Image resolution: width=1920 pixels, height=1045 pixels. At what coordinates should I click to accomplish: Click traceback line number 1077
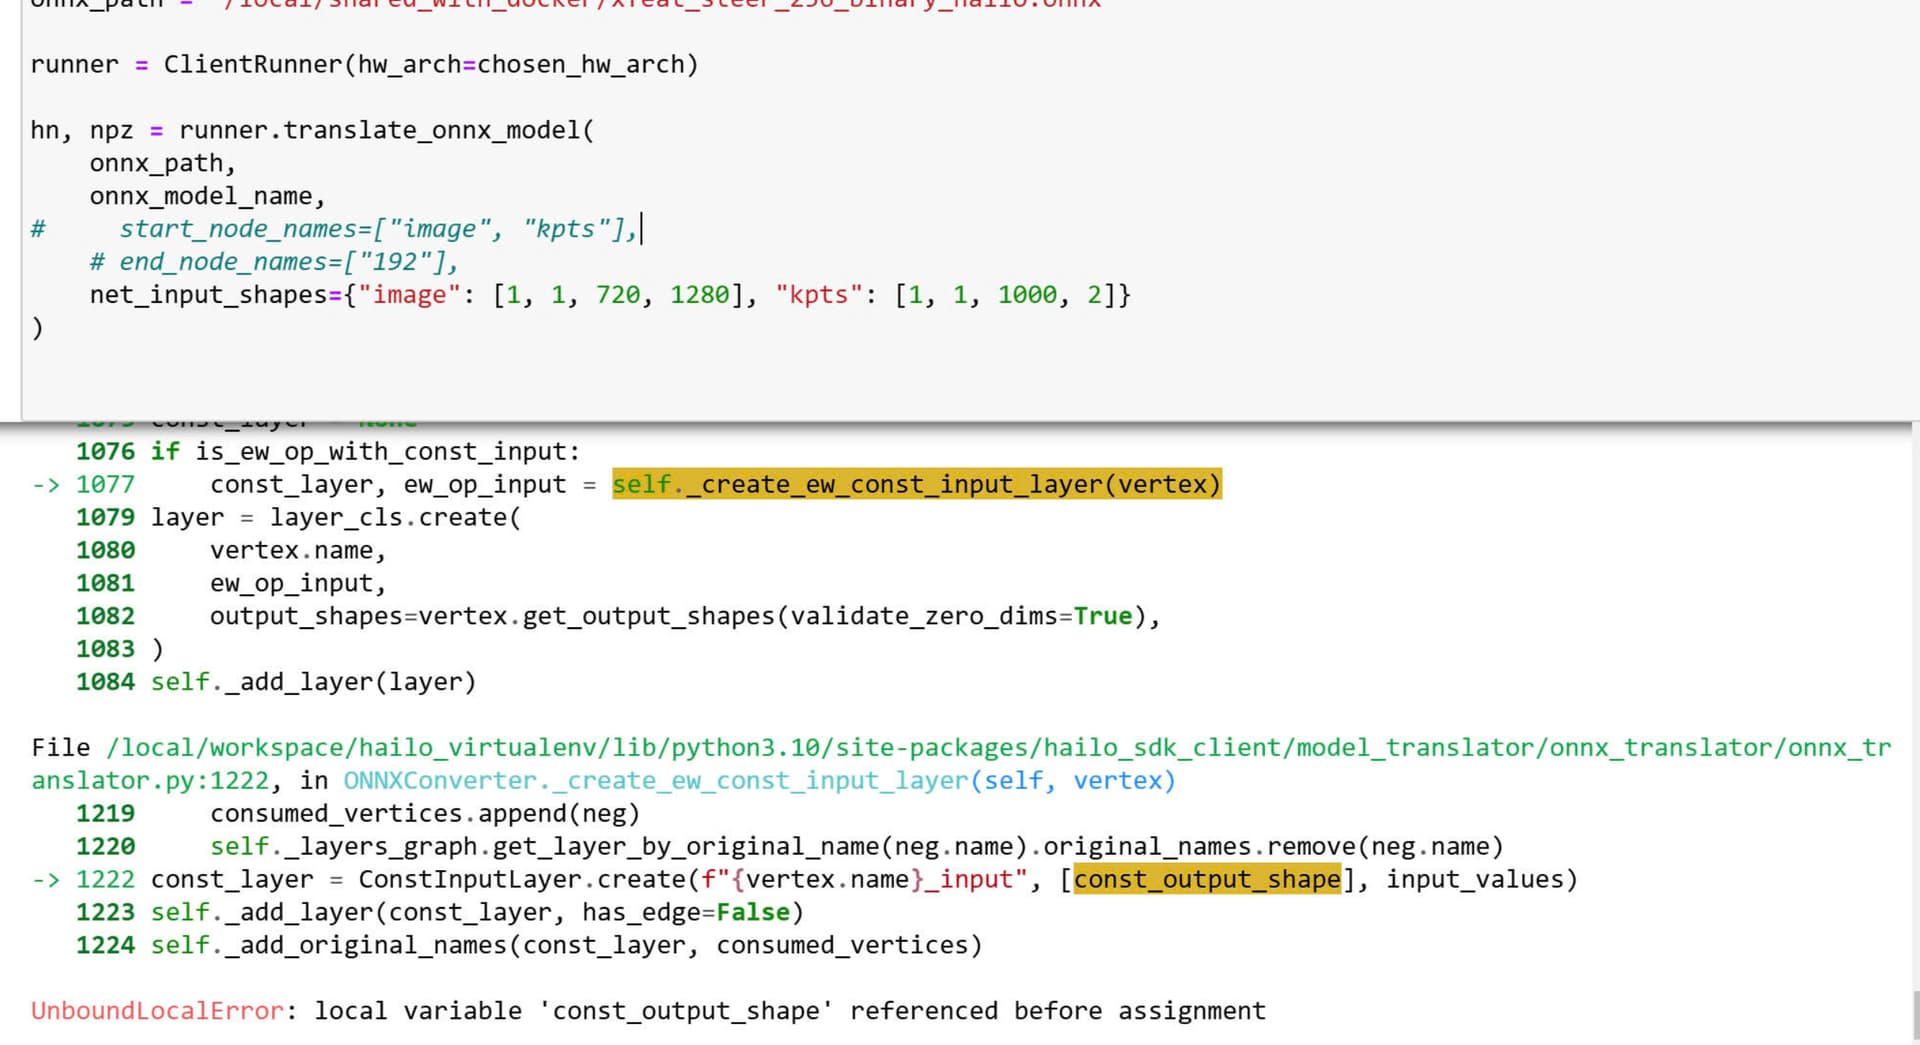click(105, 485)
